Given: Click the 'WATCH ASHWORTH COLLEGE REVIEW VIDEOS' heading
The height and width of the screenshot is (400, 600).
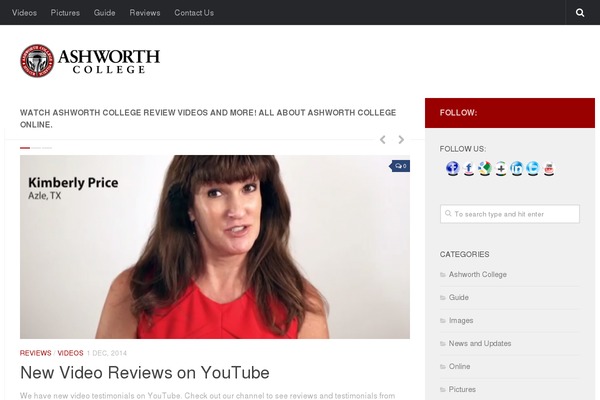Looking at the screenshot, I should pyautogui.click(x=208, y=118).
